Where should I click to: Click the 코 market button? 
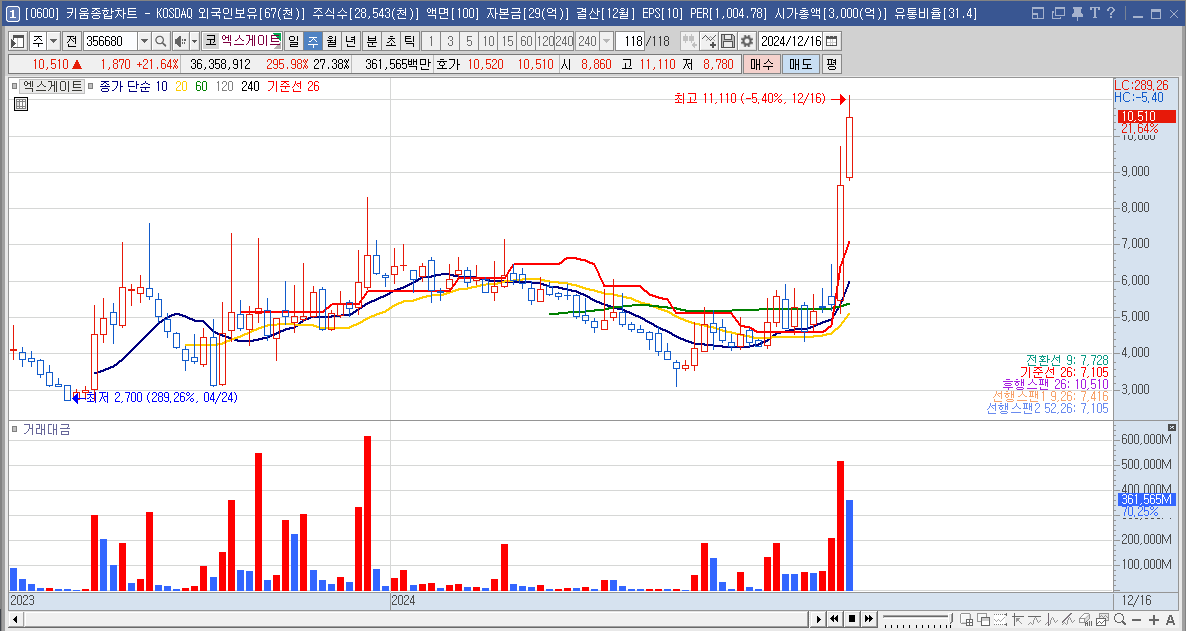coord(210,41)
